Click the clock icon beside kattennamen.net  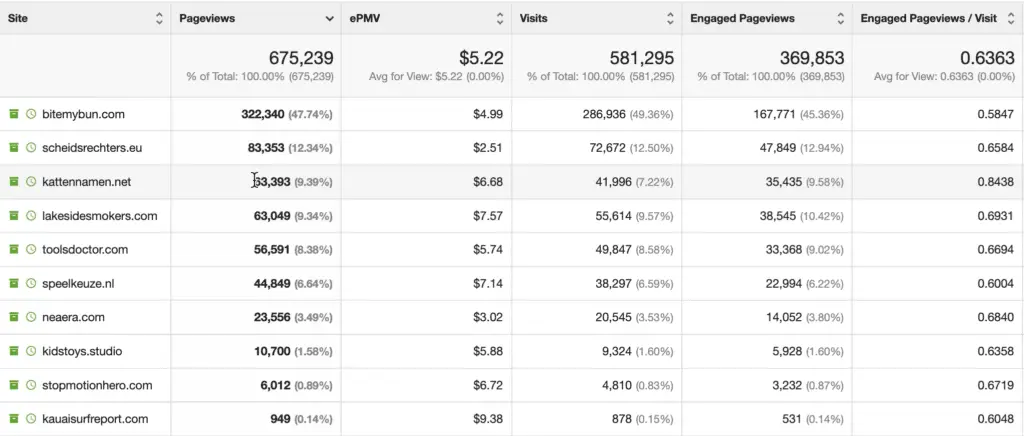(31, 181)
